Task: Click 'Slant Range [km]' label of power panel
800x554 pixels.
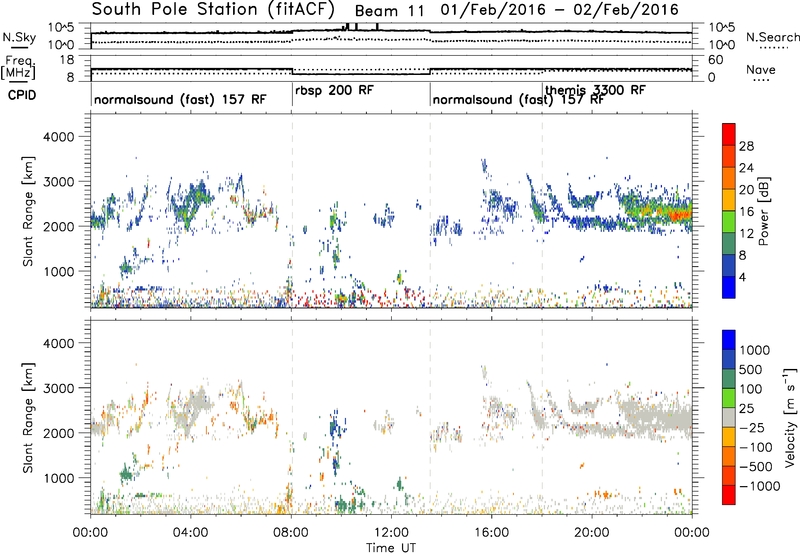Action: coord(28,212)
